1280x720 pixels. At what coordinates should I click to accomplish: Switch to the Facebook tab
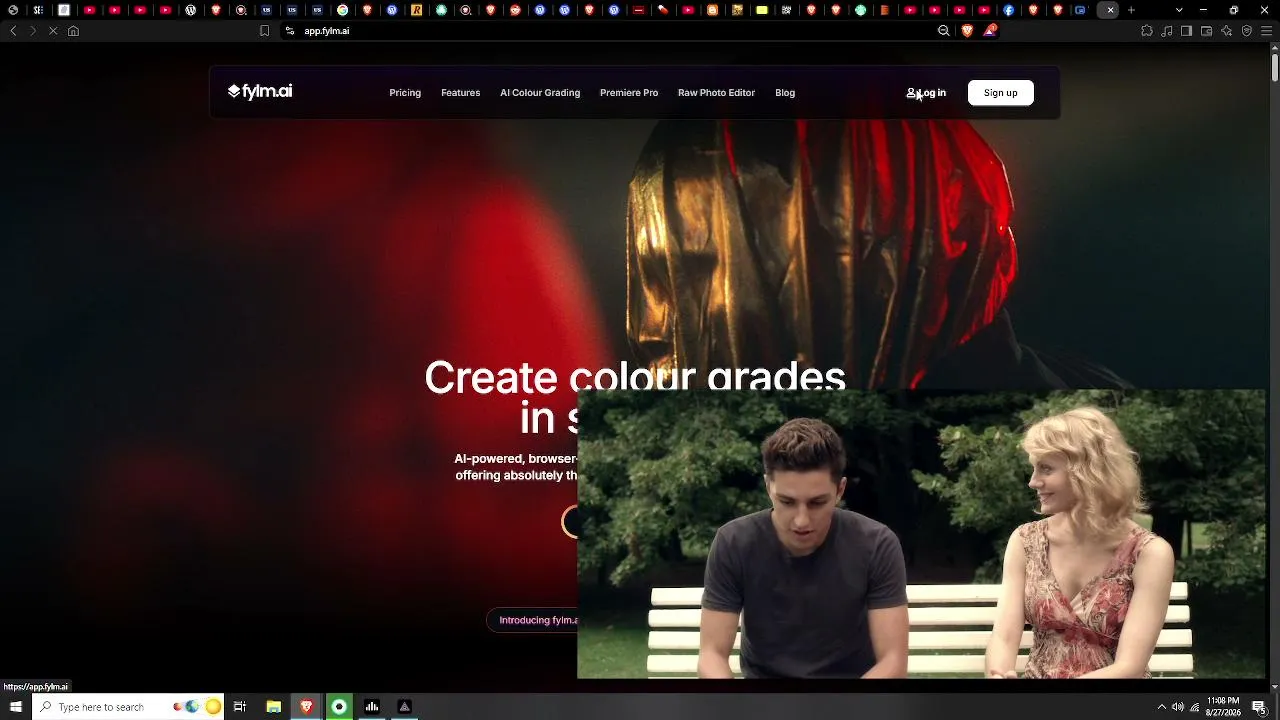point(1009,10)
